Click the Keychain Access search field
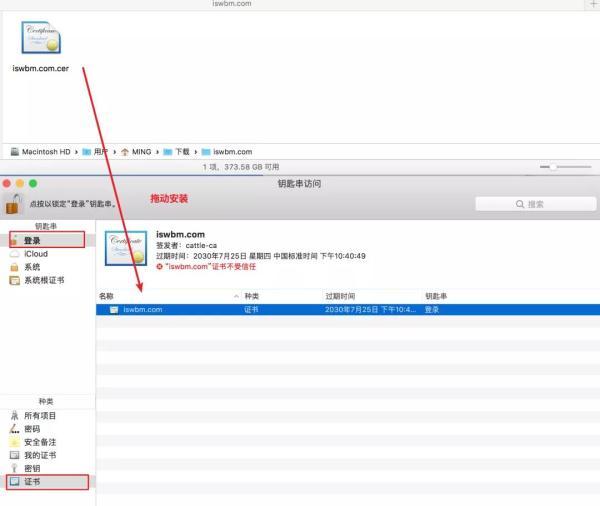Screen dimensions: 600x506 535,204
